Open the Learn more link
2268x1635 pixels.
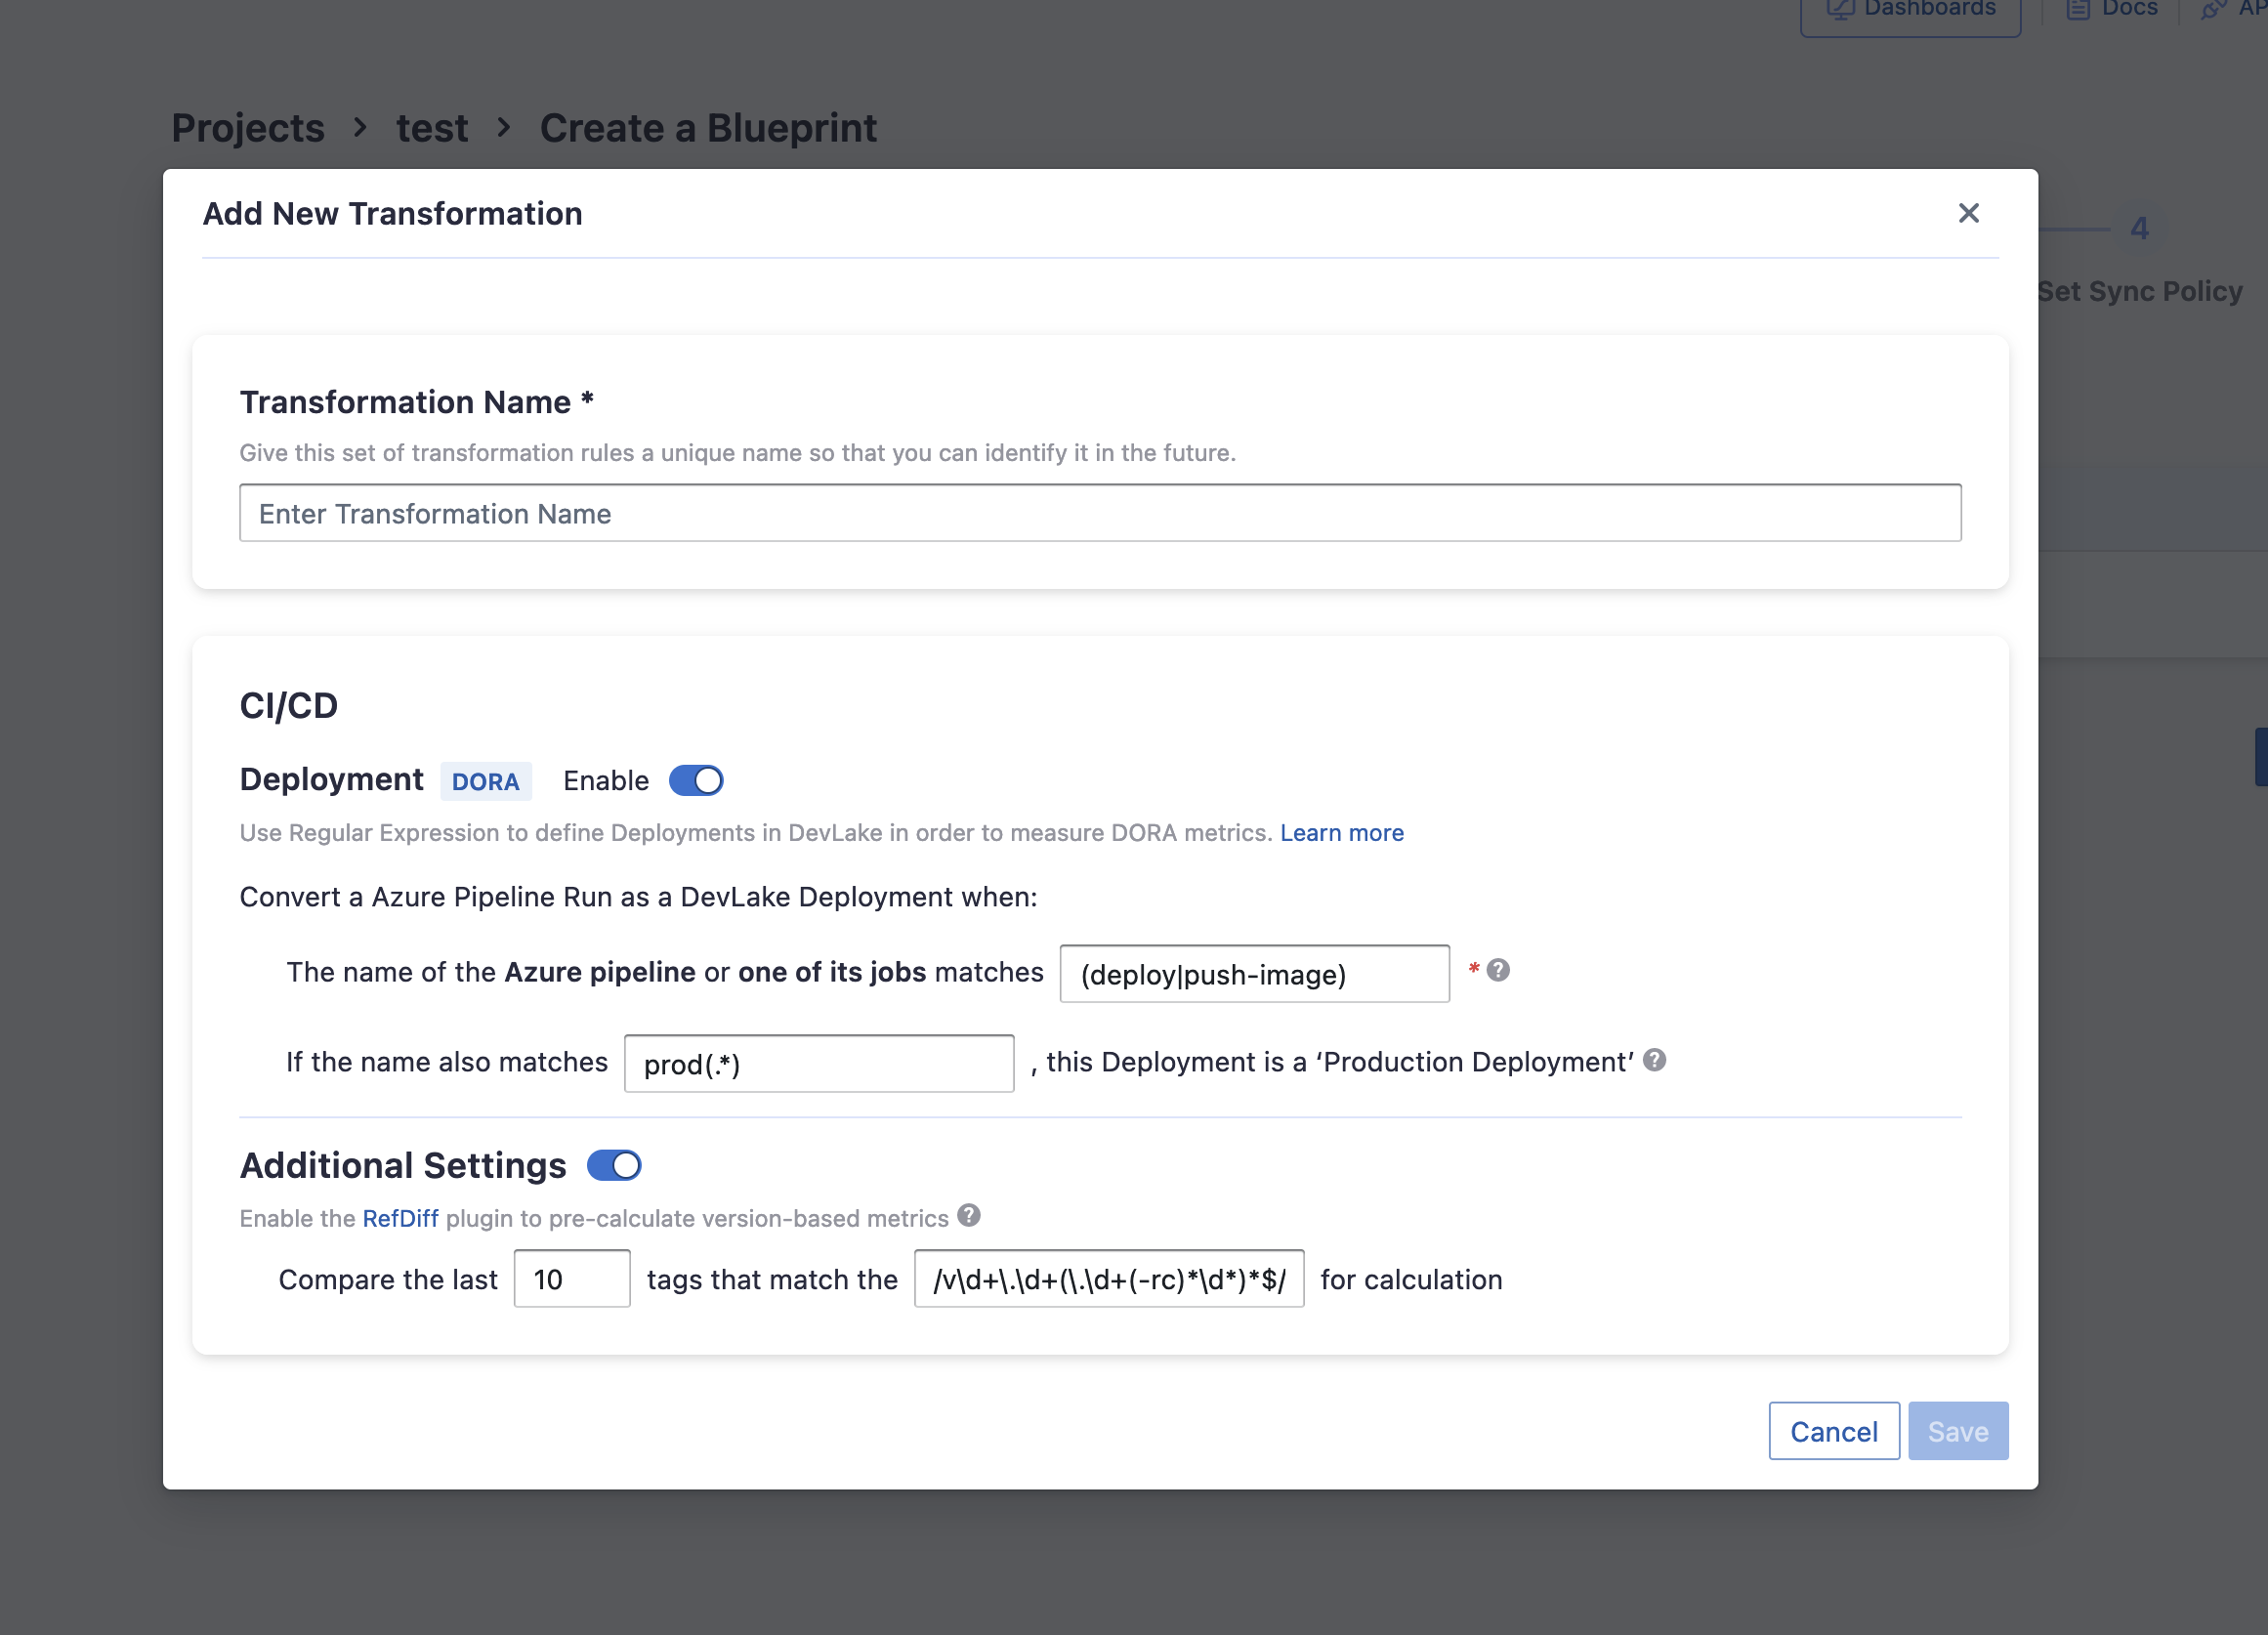click(x=1341, y=833)
